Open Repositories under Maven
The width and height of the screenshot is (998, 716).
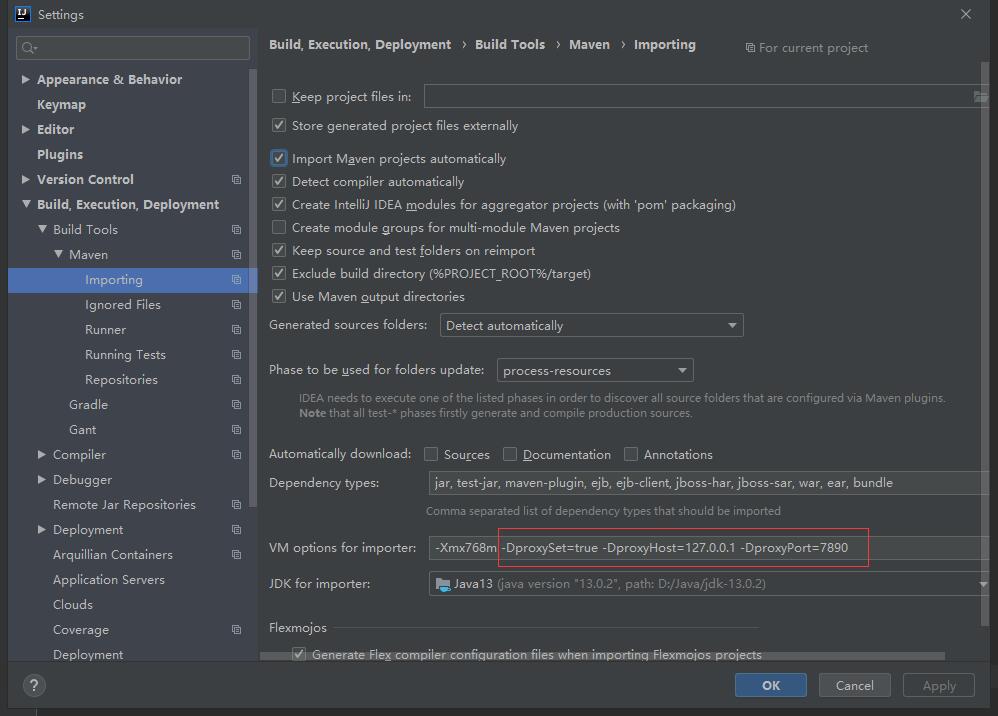pyautogui.click(x=122, y=379)
